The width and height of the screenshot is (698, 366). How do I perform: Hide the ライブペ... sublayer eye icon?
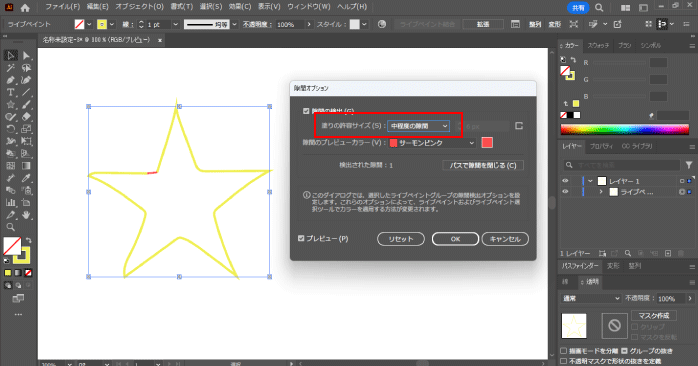tap(565, 192)
